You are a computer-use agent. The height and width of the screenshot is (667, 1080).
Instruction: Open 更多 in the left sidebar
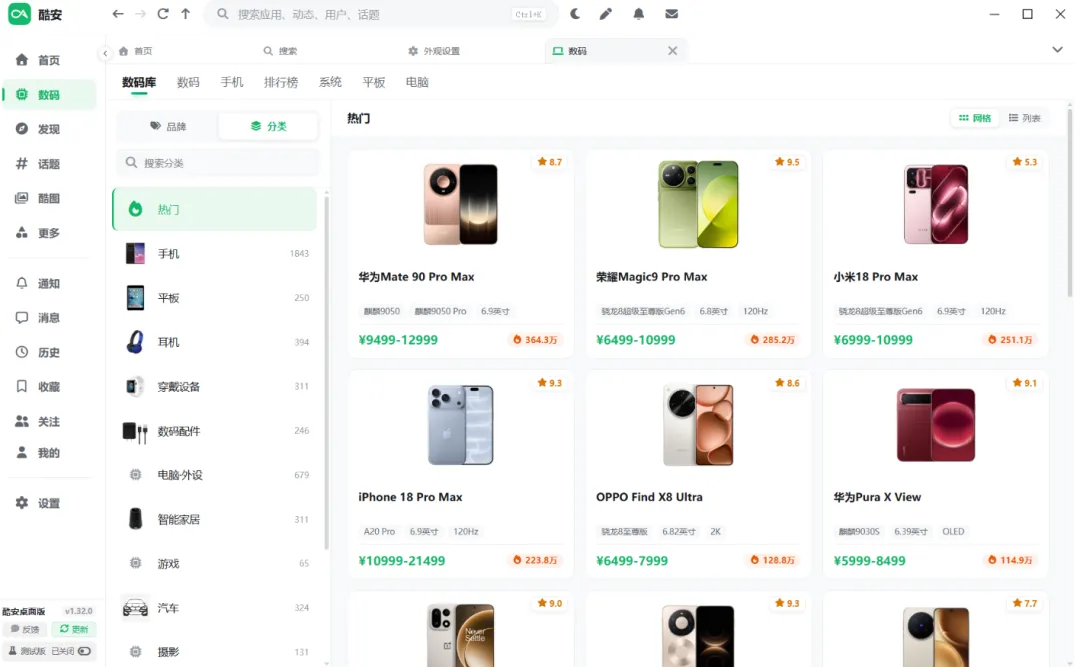(x=49, y=232)
